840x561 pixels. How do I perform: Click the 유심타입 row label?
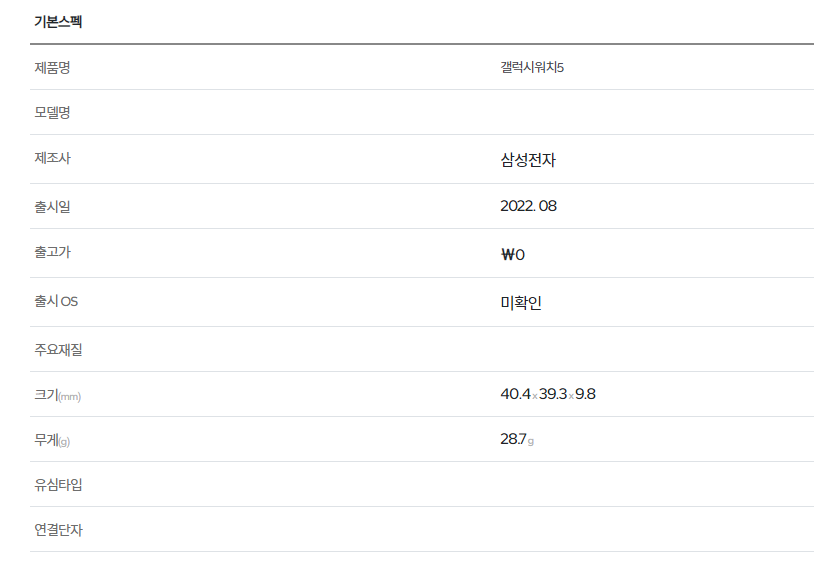pyautogui.click(x=58, y=485)
